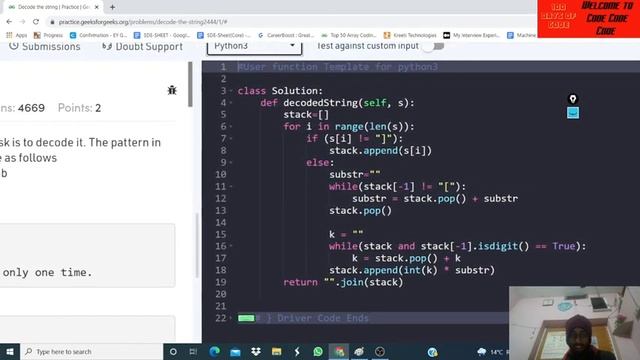The width and height of the screenshot is (640, 360).
Task: Click the help globe tray icon
Action: 432,351
